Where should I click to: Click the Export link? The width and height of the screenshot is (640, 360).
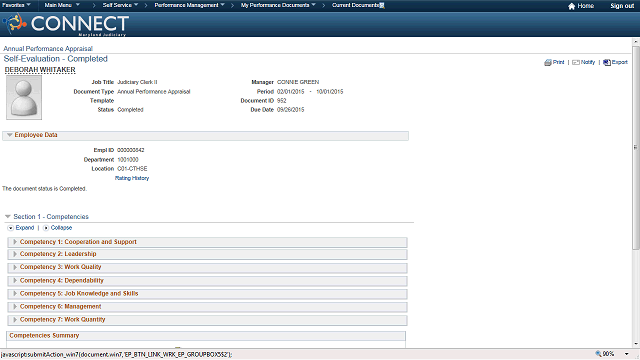[620, 62]
